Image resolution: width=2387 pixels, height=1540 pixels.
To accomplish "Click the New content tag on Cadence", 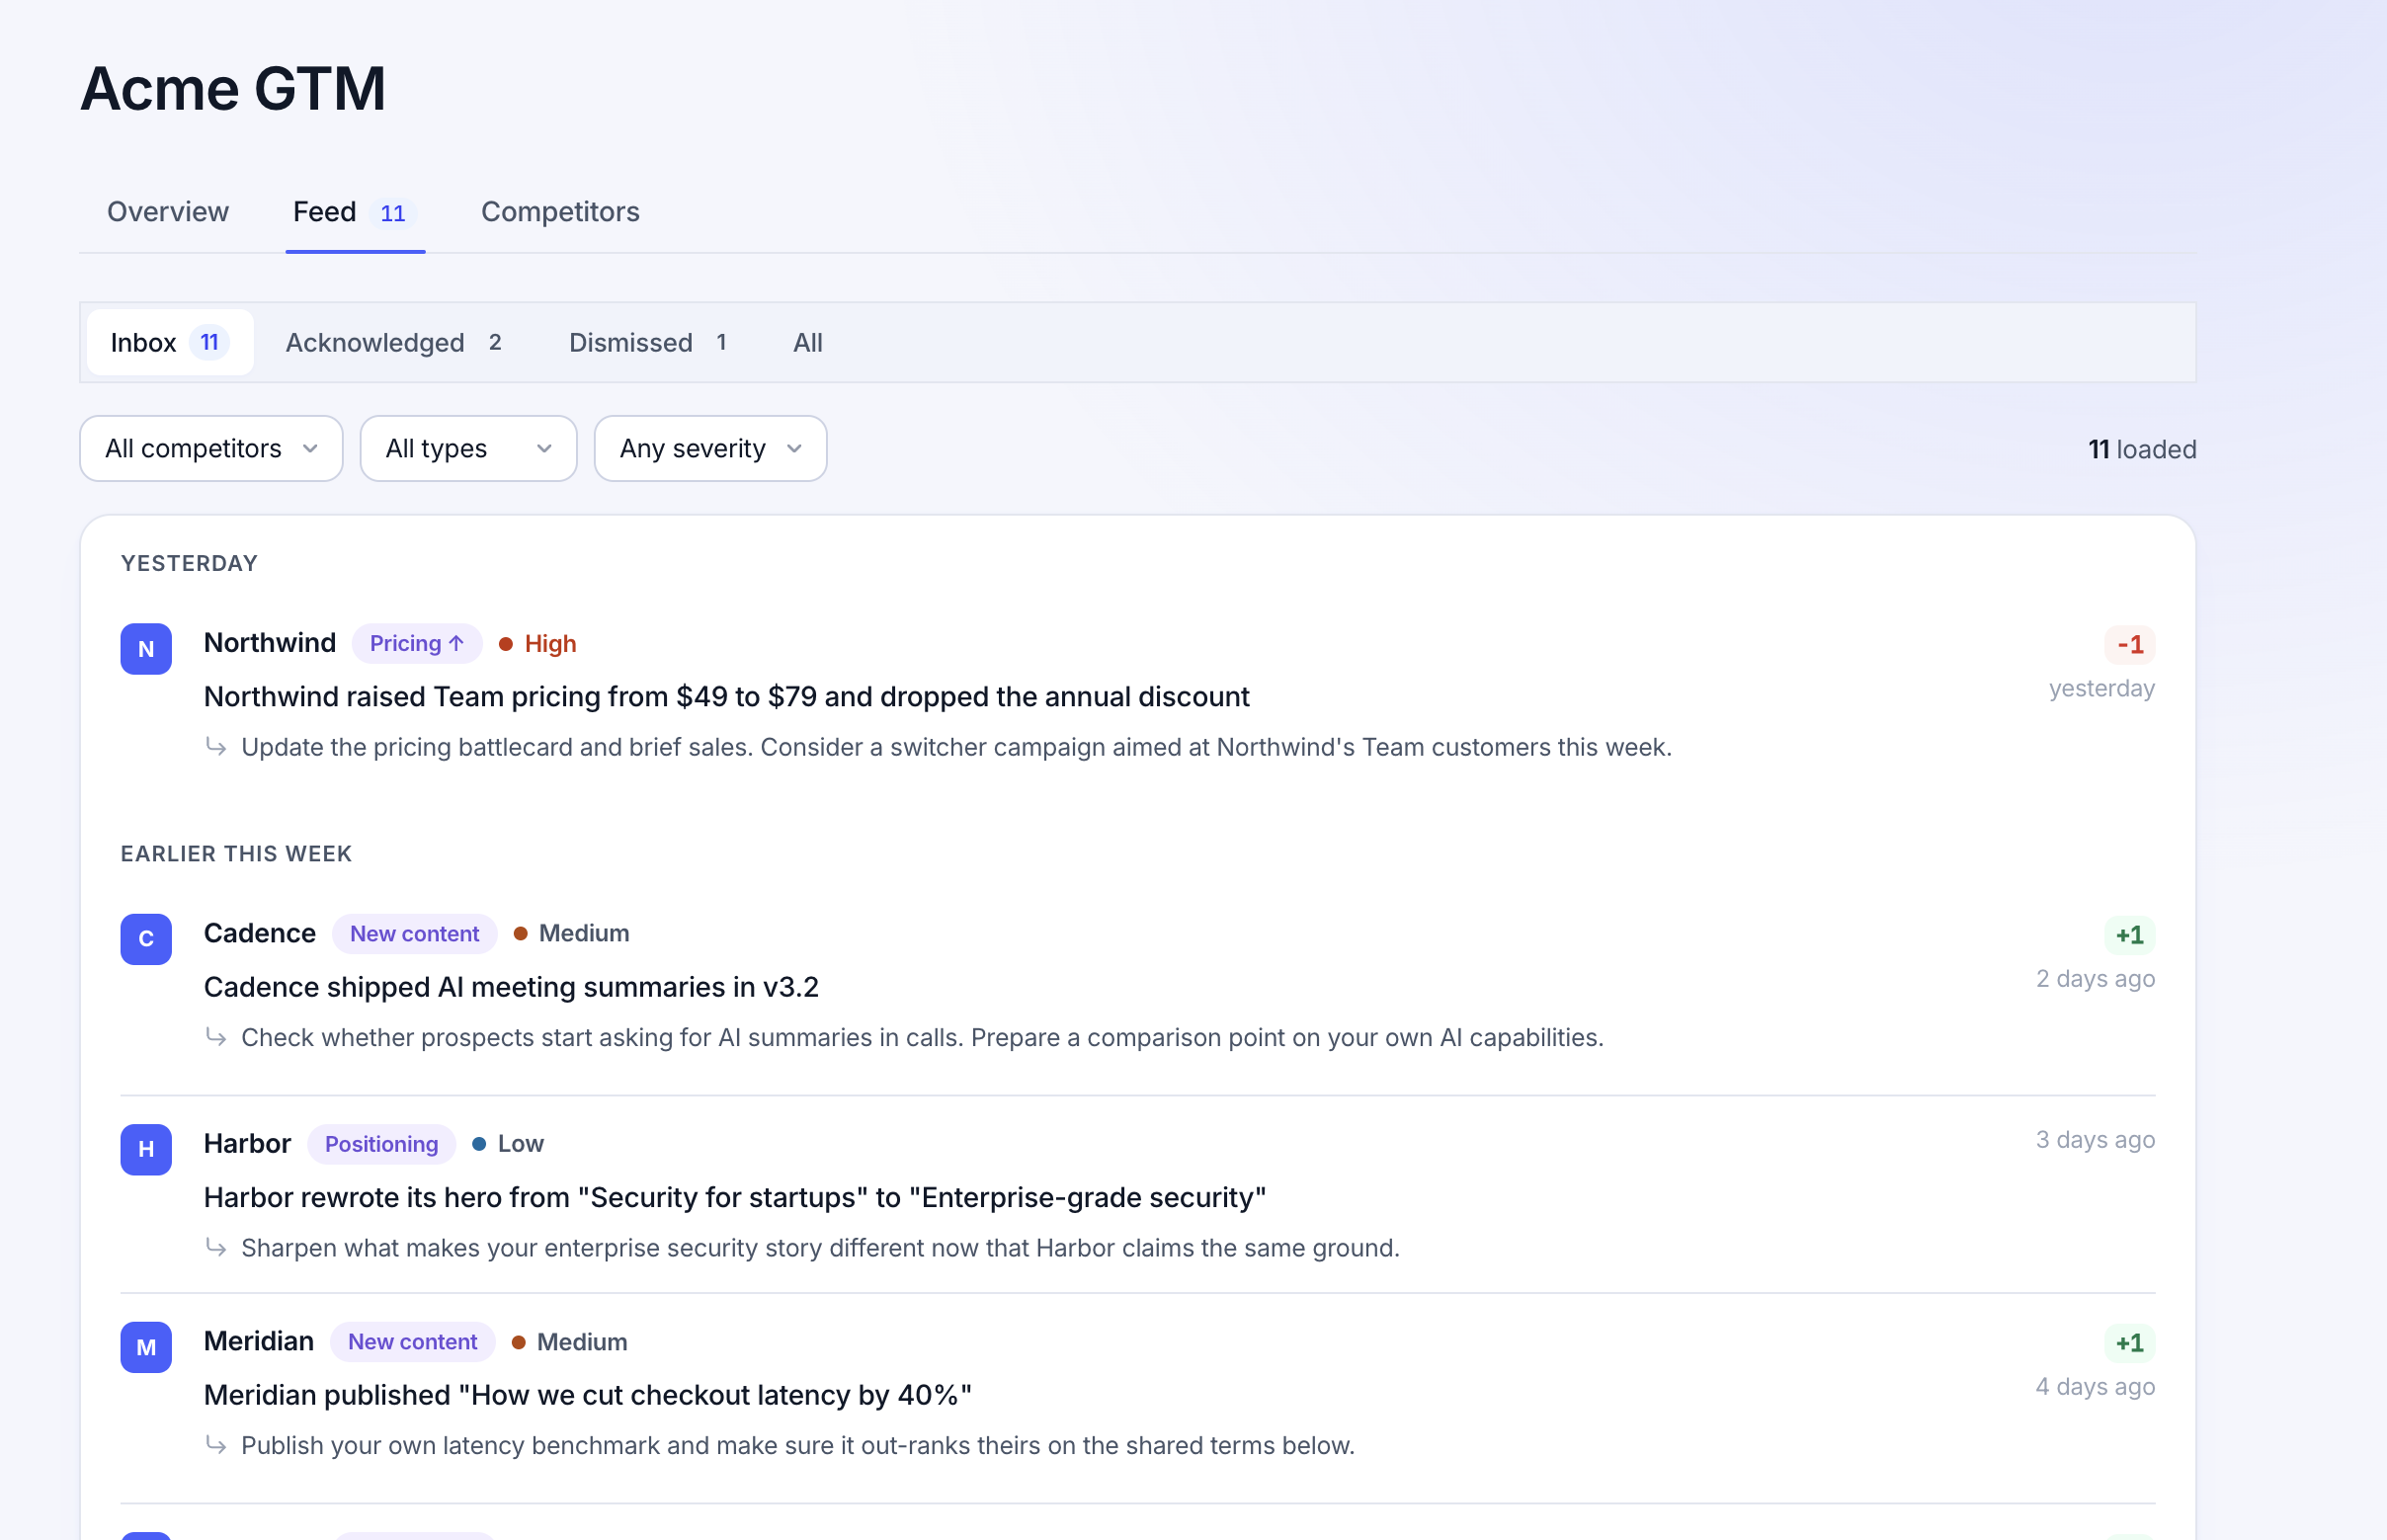I will (x=415, y=933).
